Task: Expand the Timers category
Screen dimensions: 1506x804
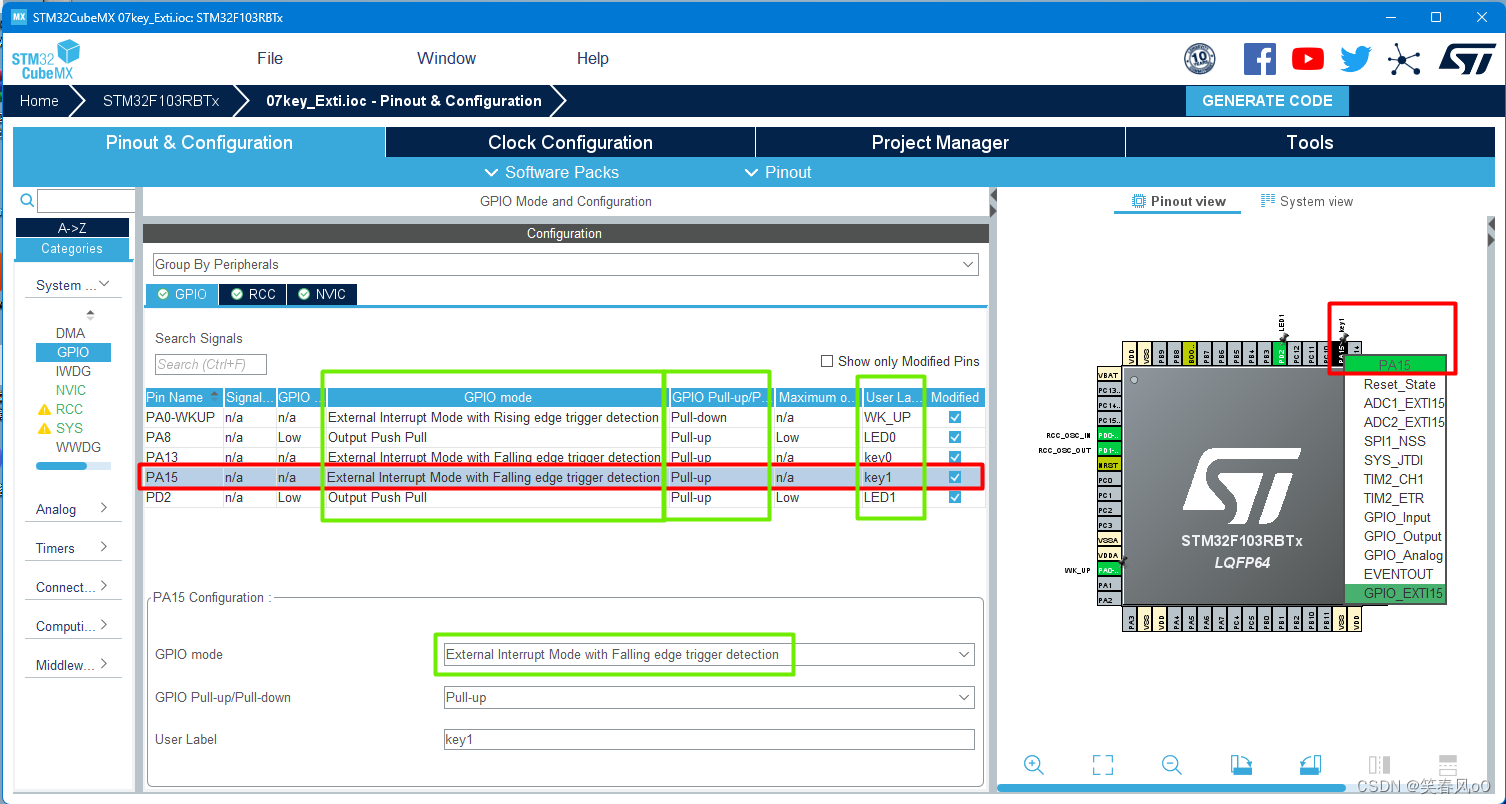Action: (x=73, y=548)
